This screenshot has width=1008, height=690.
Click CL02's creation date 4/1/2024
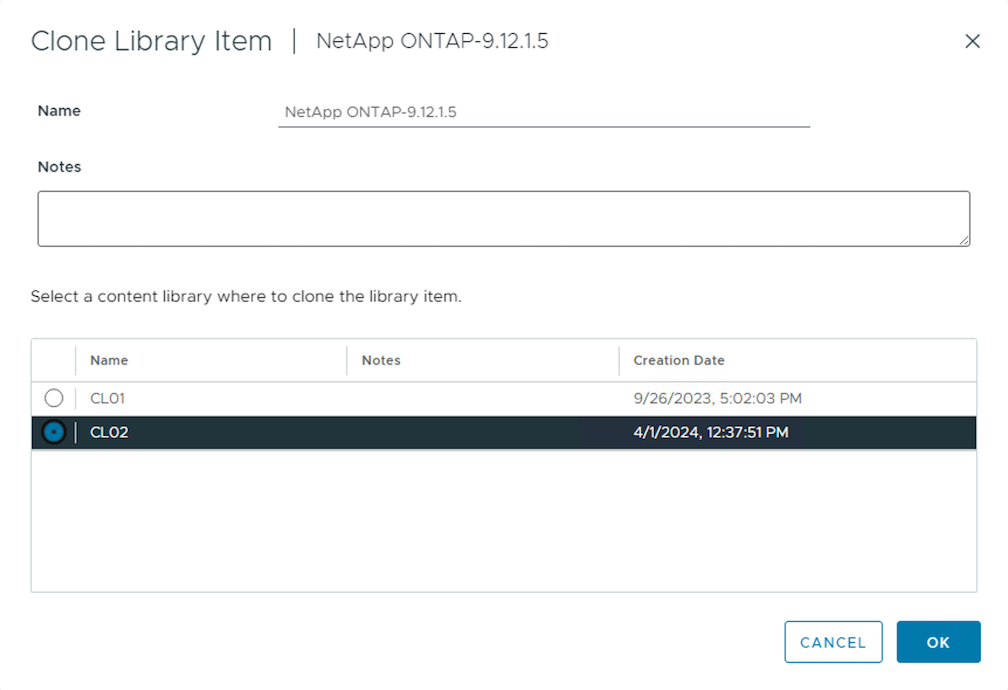(x=710, y=433)
